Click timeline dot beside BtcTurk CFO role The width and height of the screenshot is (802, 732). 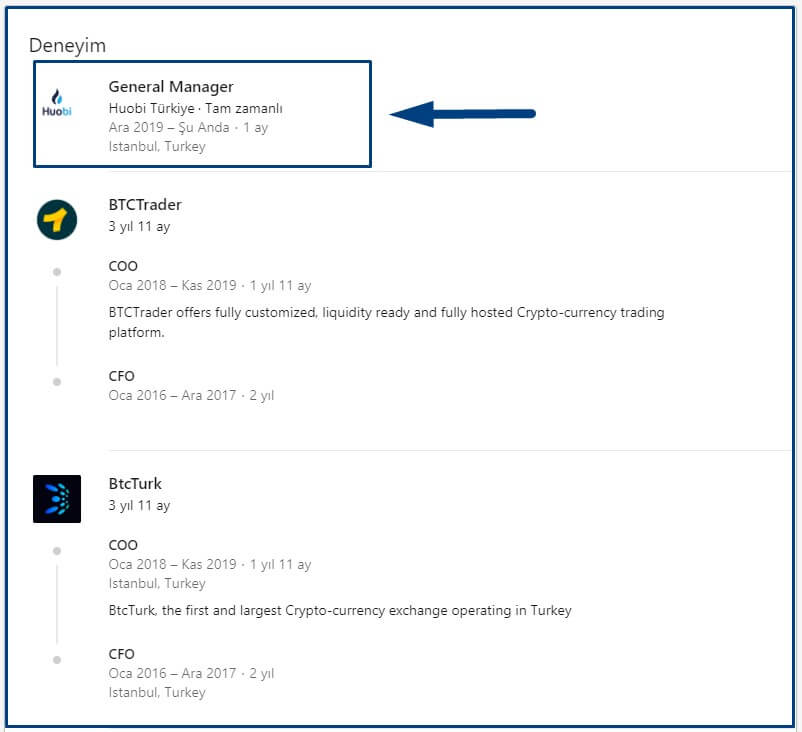tap(57, 659)
